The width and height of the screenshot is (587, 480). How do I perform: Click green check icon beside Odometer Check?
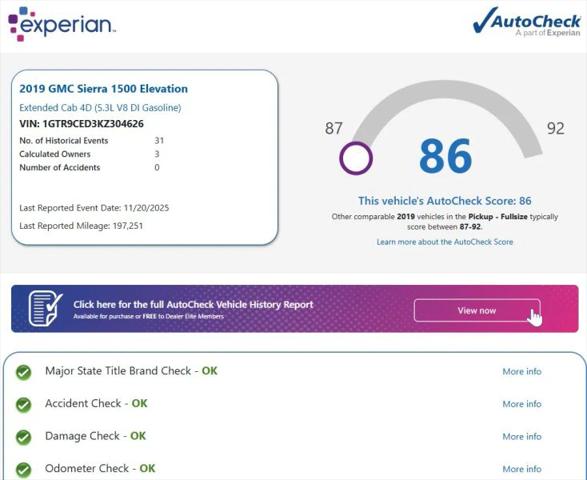(x=24, y=470)
